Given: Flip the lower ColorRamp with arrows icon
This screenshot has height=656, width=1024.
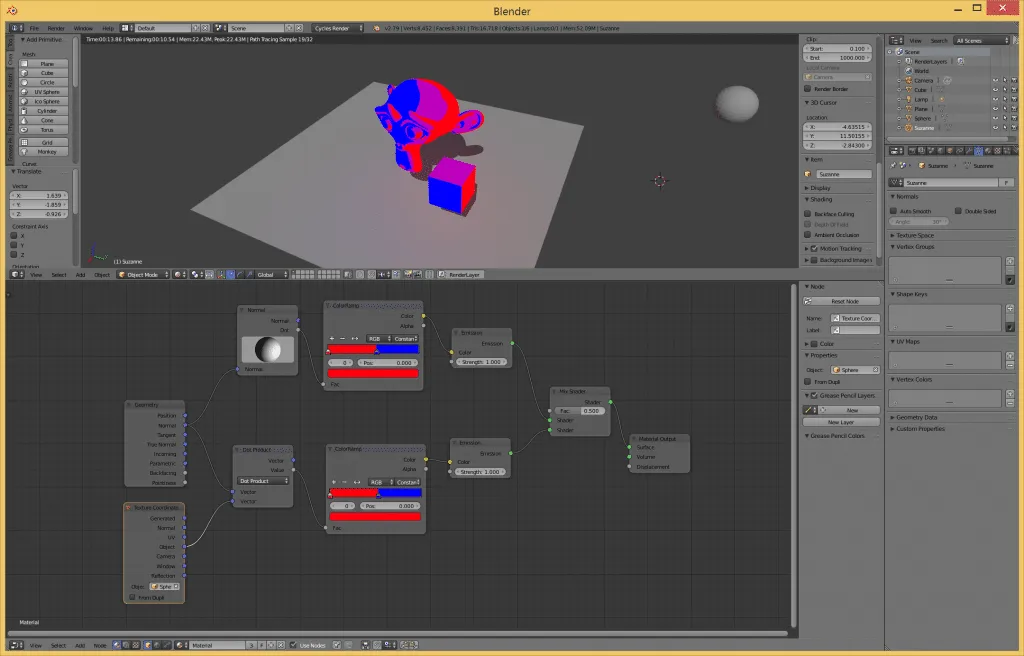Looking at the screenshot, I should (x=357, y=482).
